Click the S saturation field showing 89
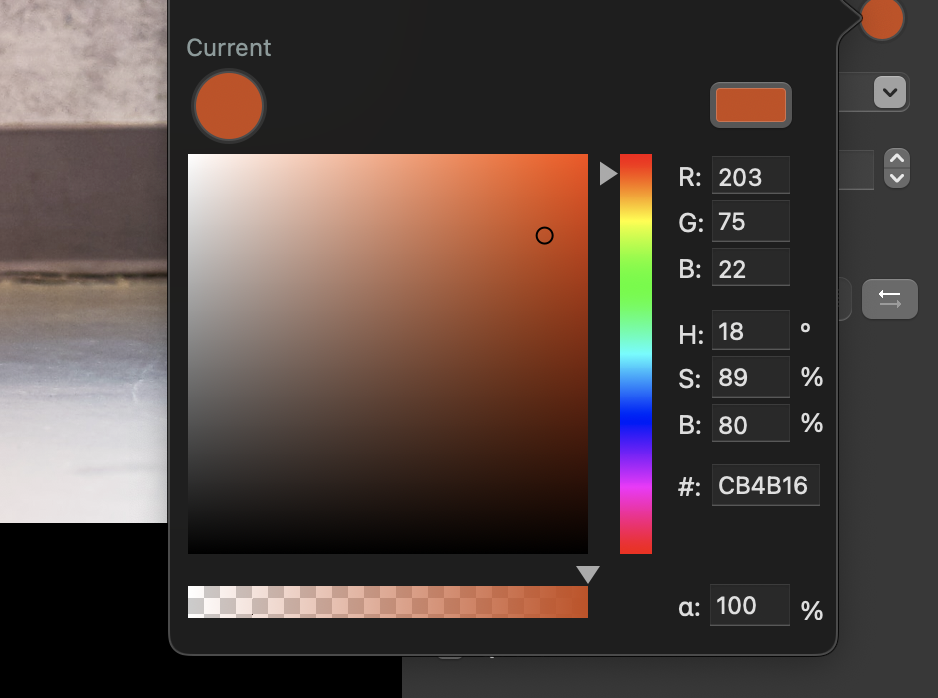Image resolution: width=938 pixels, height=698 pixels. [x=750, y=377]
